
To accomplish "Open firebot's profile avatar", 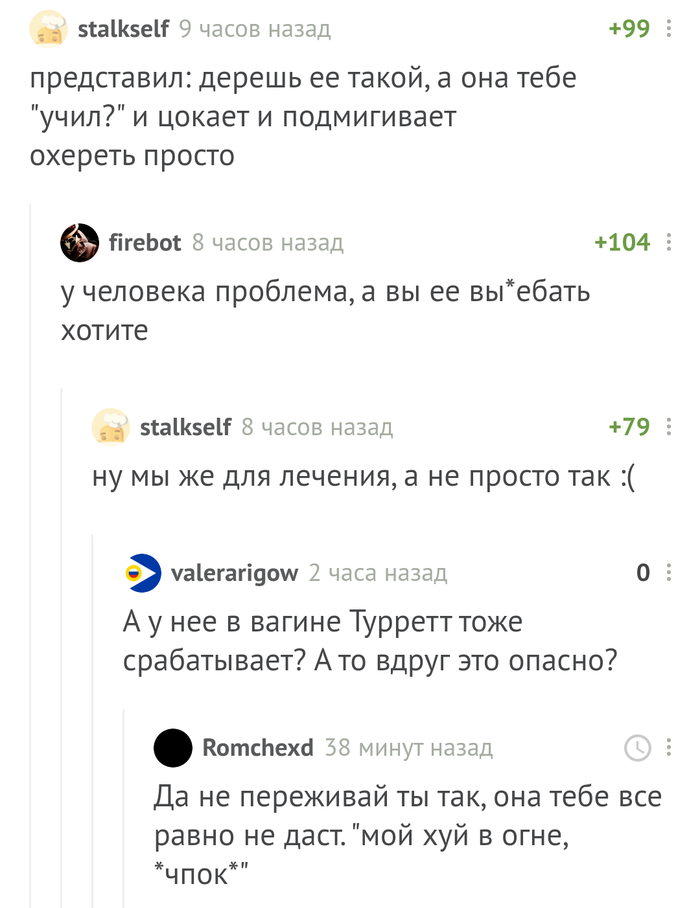I will click(80, 242).
